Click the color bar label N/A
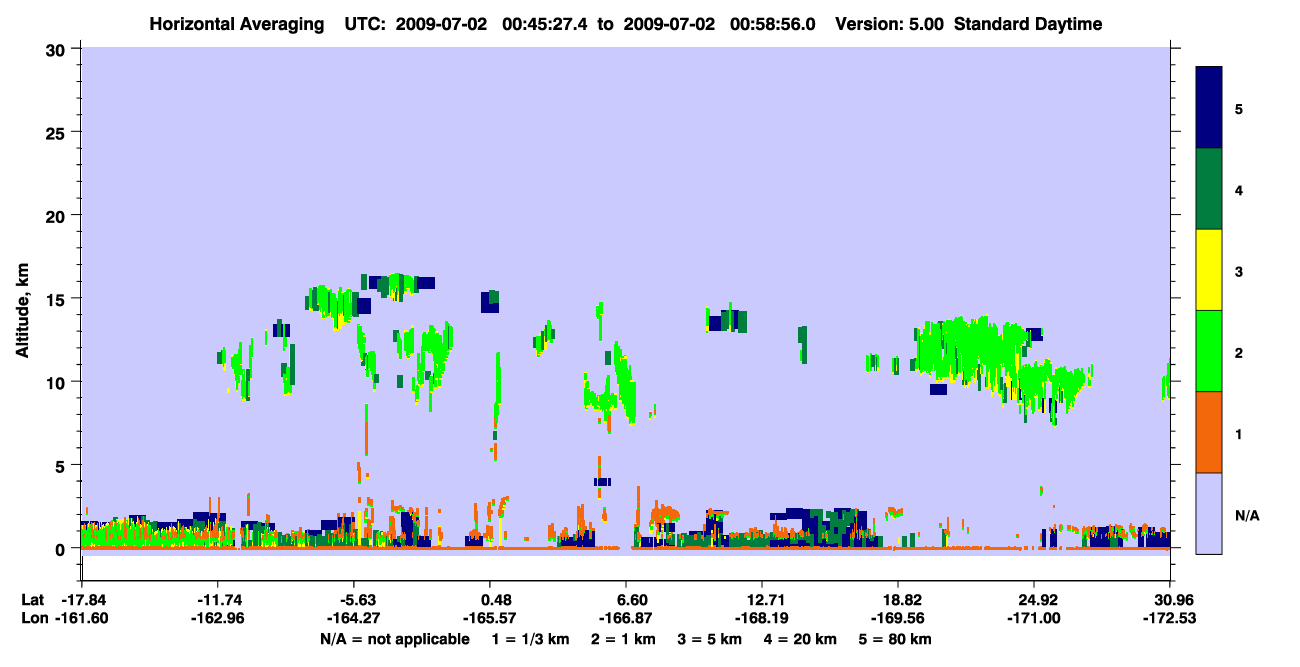The height and width of the screenshot is (667, 1300). coord(1246,516)
